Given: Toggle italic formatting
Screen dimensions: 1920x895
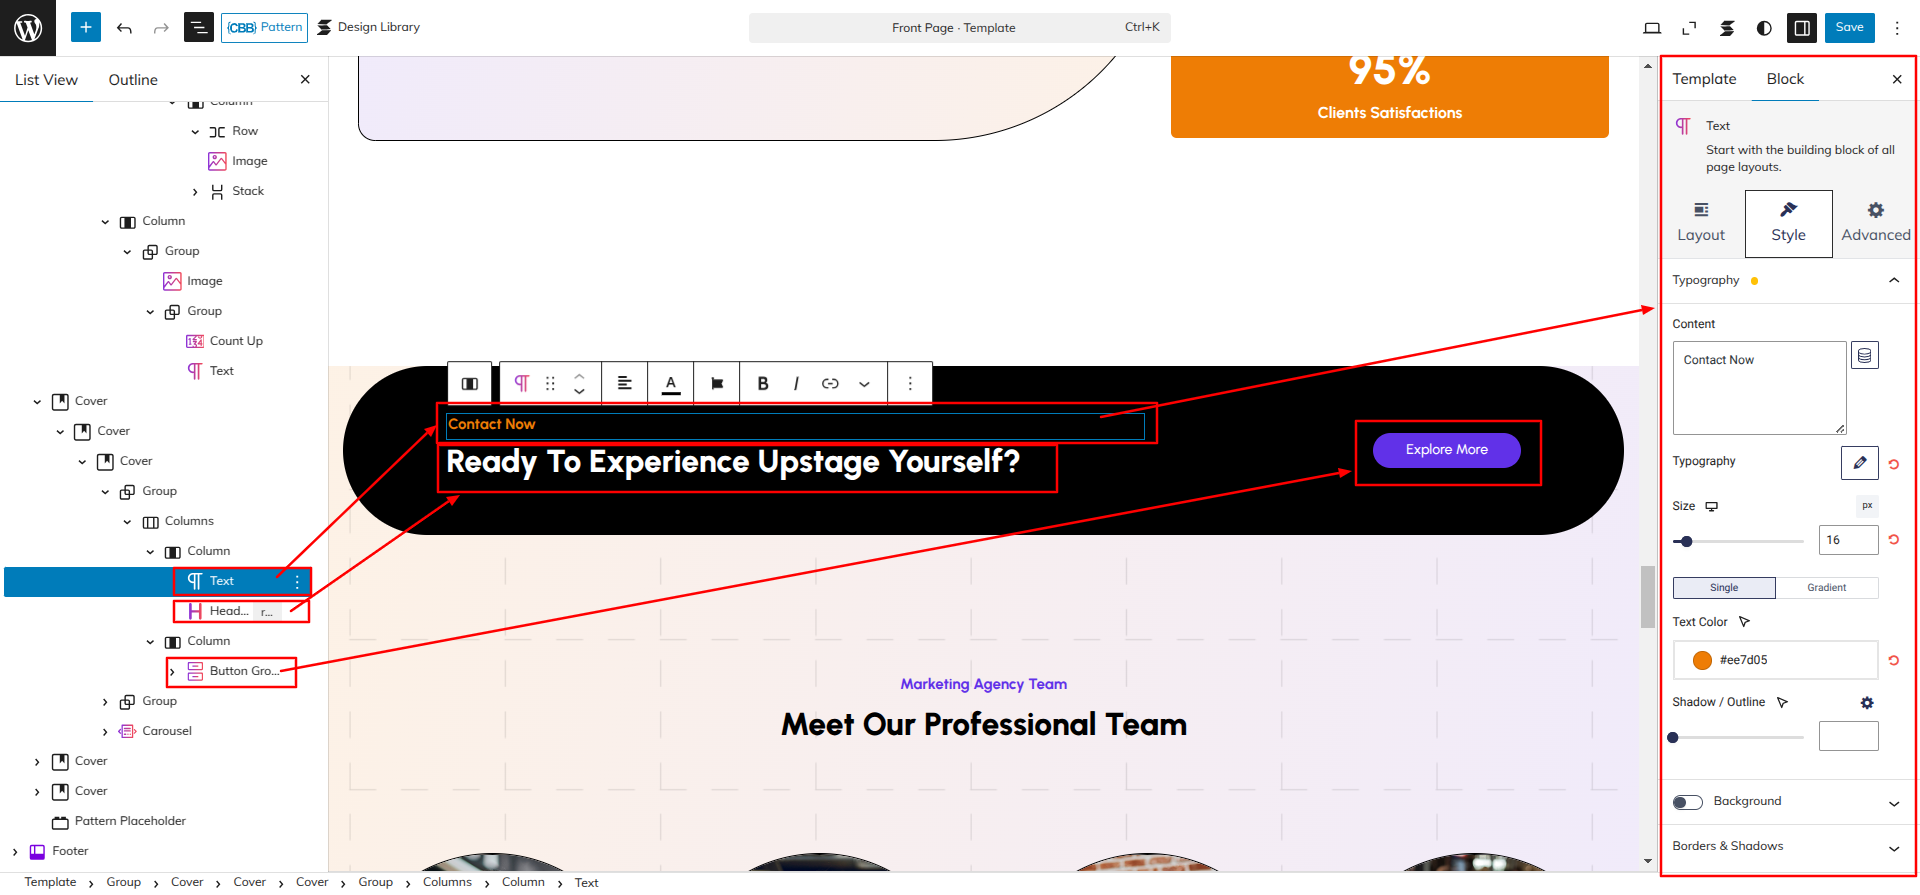Looking at the screenshot, I should tap(796, 384).
